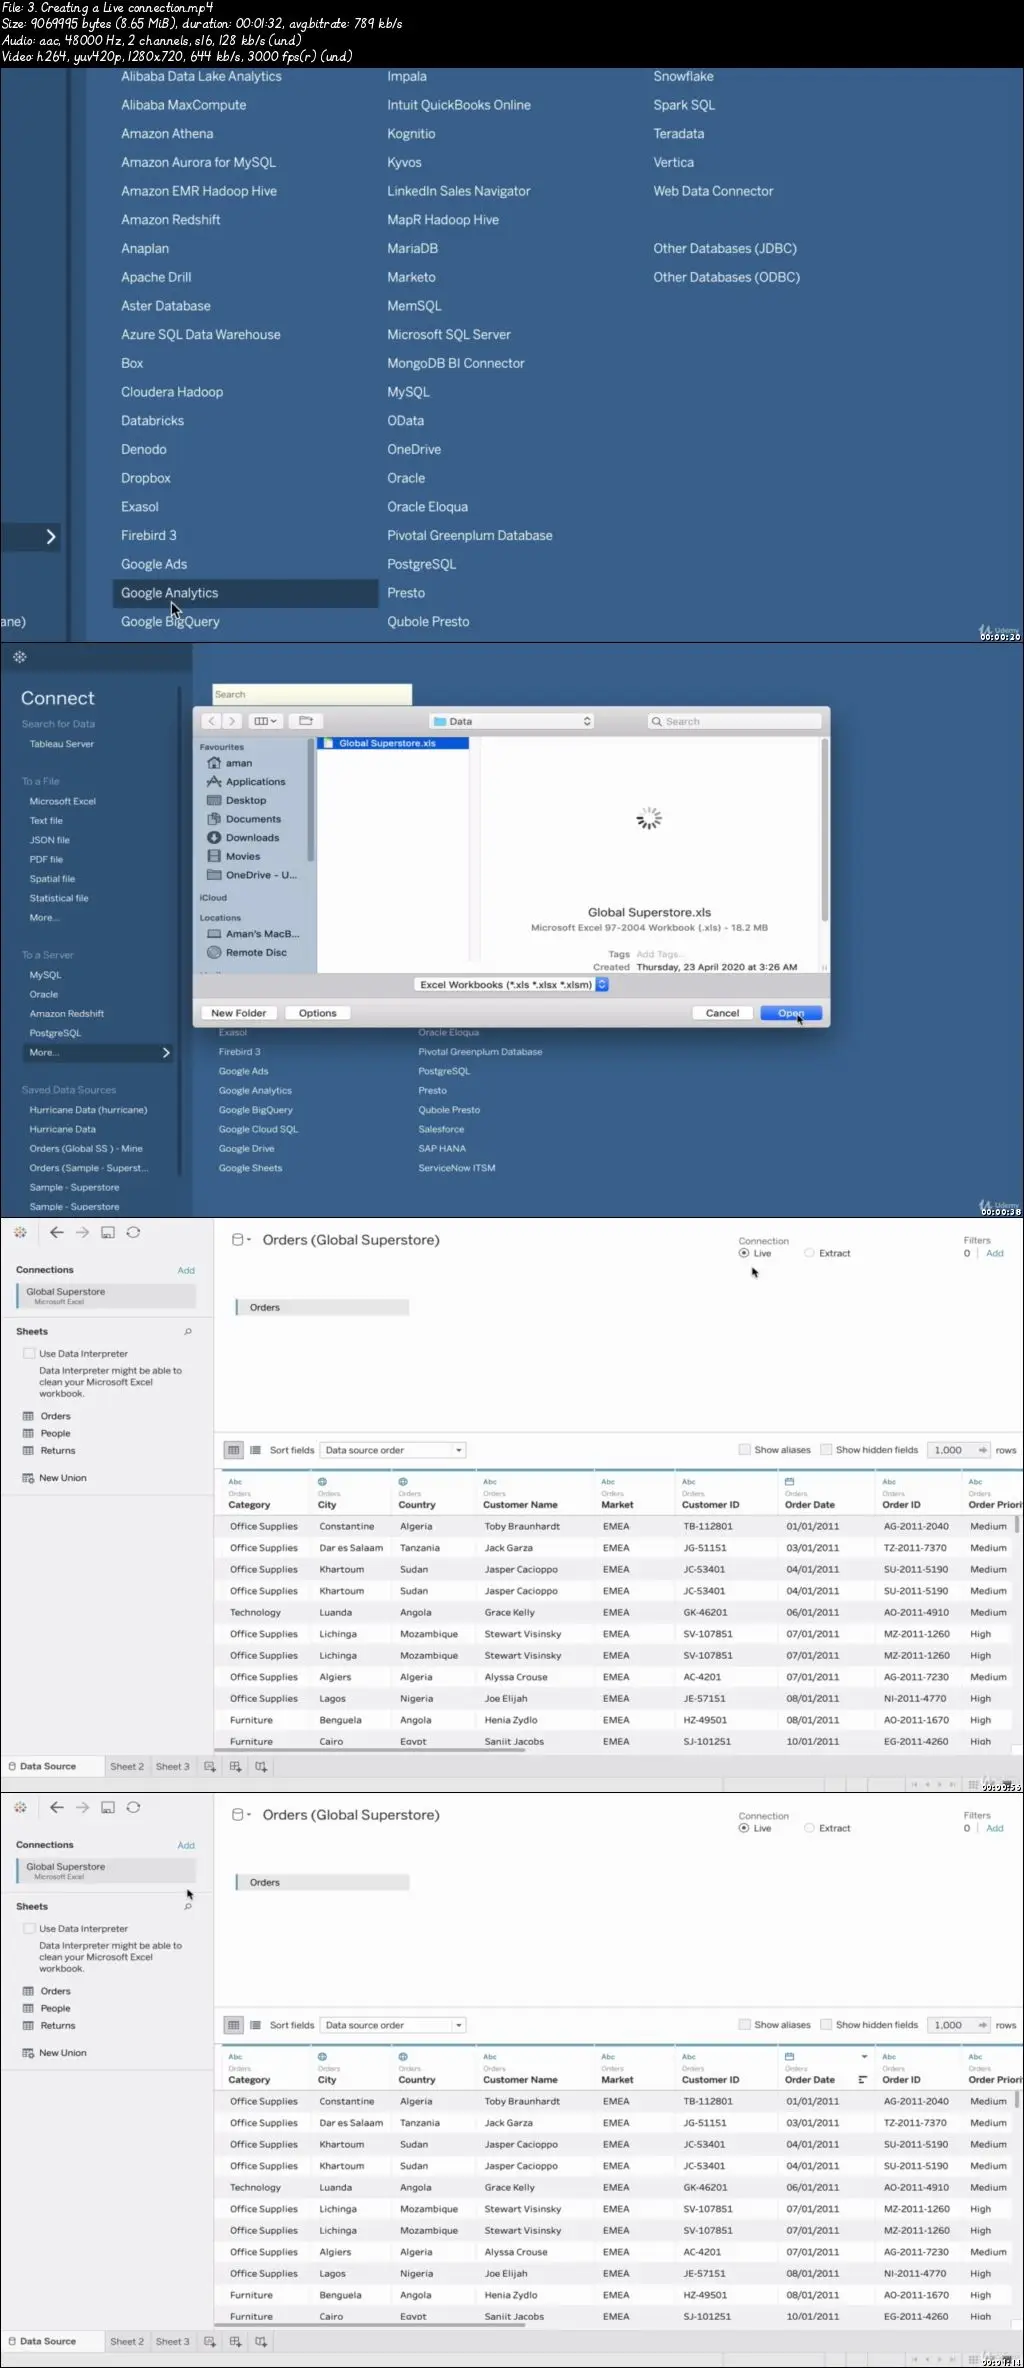Click the Text file option under To a File

46,821
